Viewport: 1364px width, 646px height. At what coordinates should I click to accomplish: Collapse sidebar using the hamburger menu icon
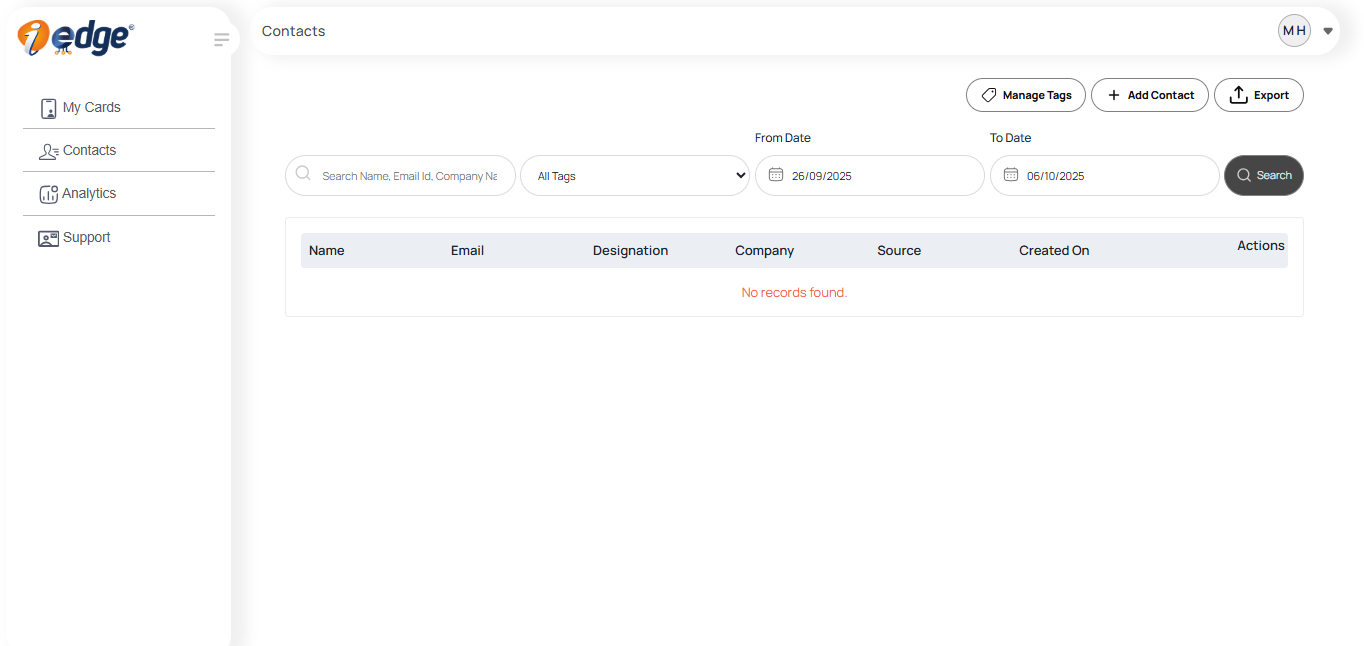pyautogui.click(x=221, y=40)
